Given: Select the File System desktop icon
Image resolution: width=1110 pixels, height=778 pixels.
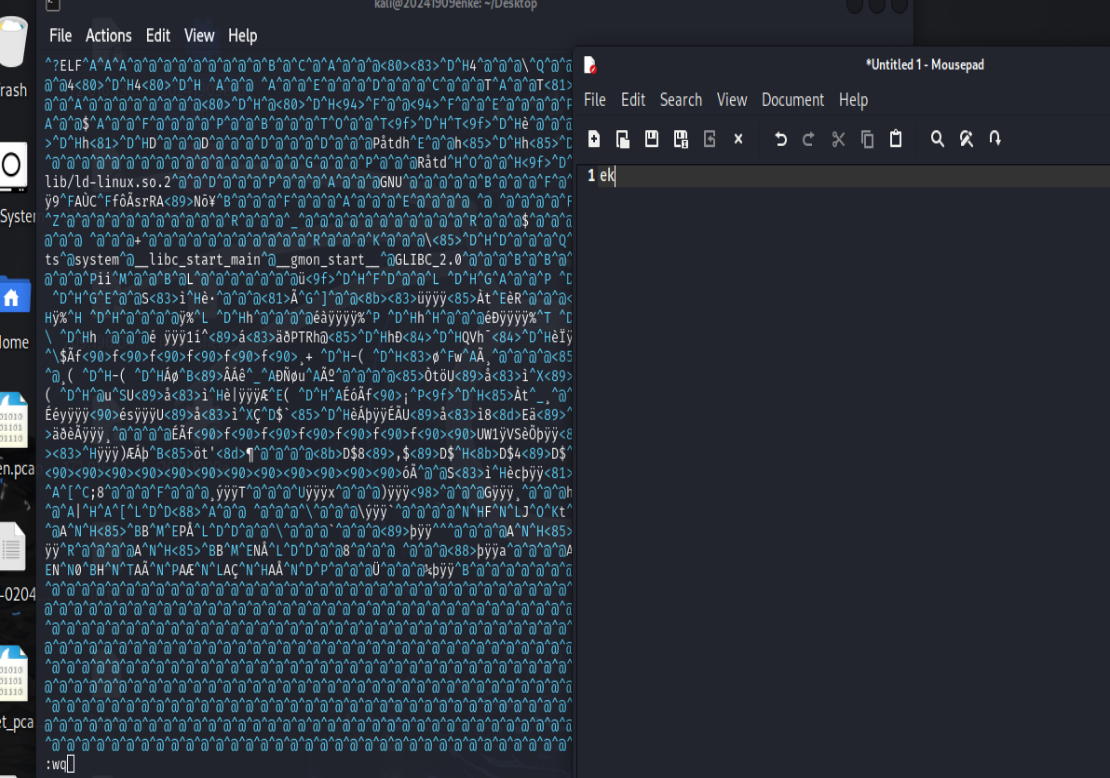Looking at the screenshot, I should point(12,166).
